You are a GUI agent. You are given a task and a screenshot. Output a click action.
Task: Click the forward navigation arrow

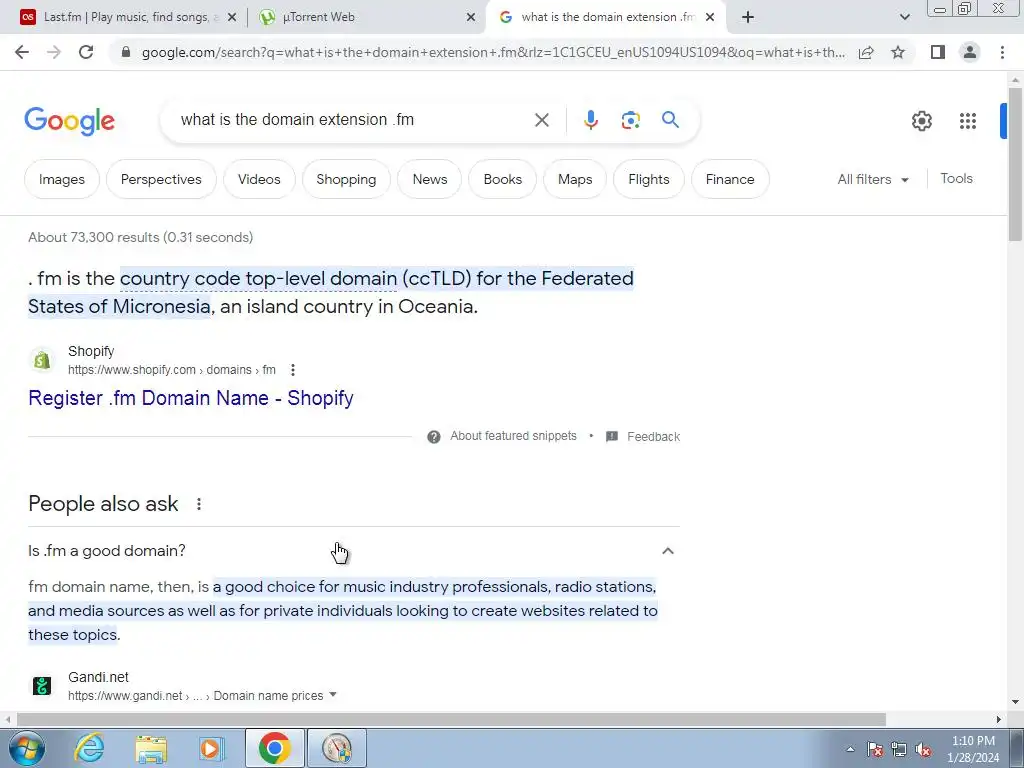[54, 52]
